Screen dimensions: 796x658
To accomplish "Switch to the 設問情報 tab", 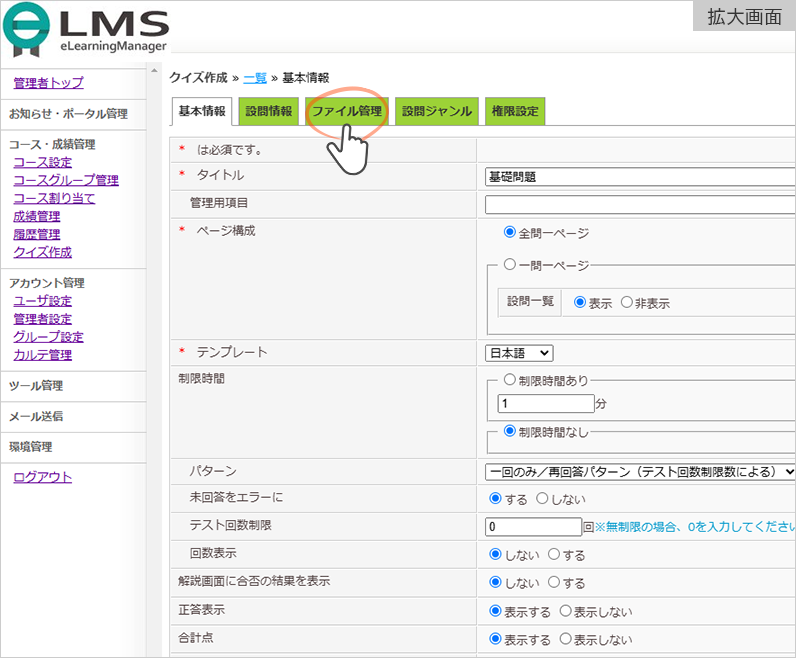I will point(269,112).
